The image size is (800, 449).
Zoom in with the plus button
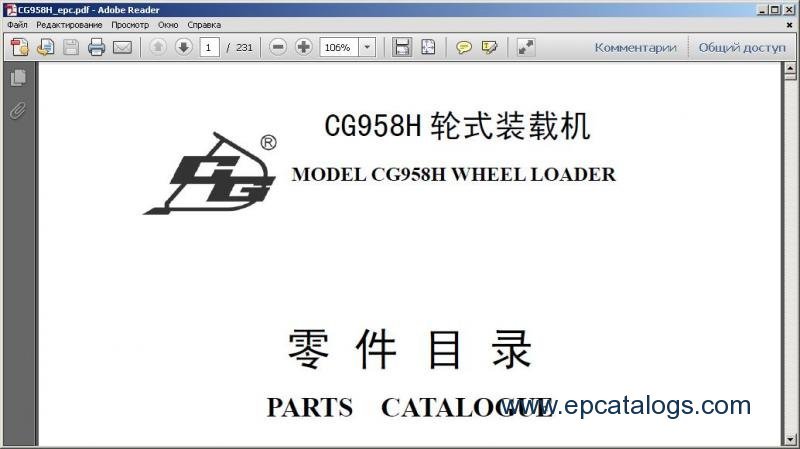pyautogui.click(x=304, y=47)
